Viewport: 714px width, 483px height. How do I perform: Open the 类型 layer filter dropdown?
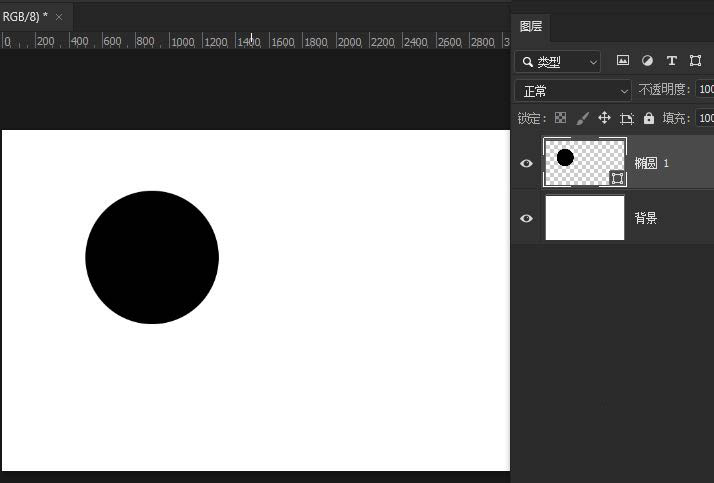(558, 62)
